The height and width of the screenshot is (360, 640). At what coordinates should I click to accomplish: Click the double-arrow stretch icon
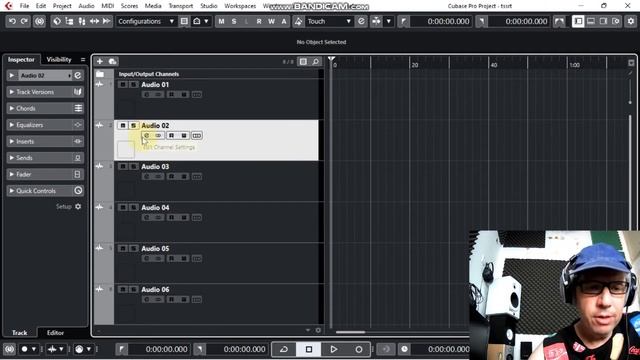[x=94, y=21]
